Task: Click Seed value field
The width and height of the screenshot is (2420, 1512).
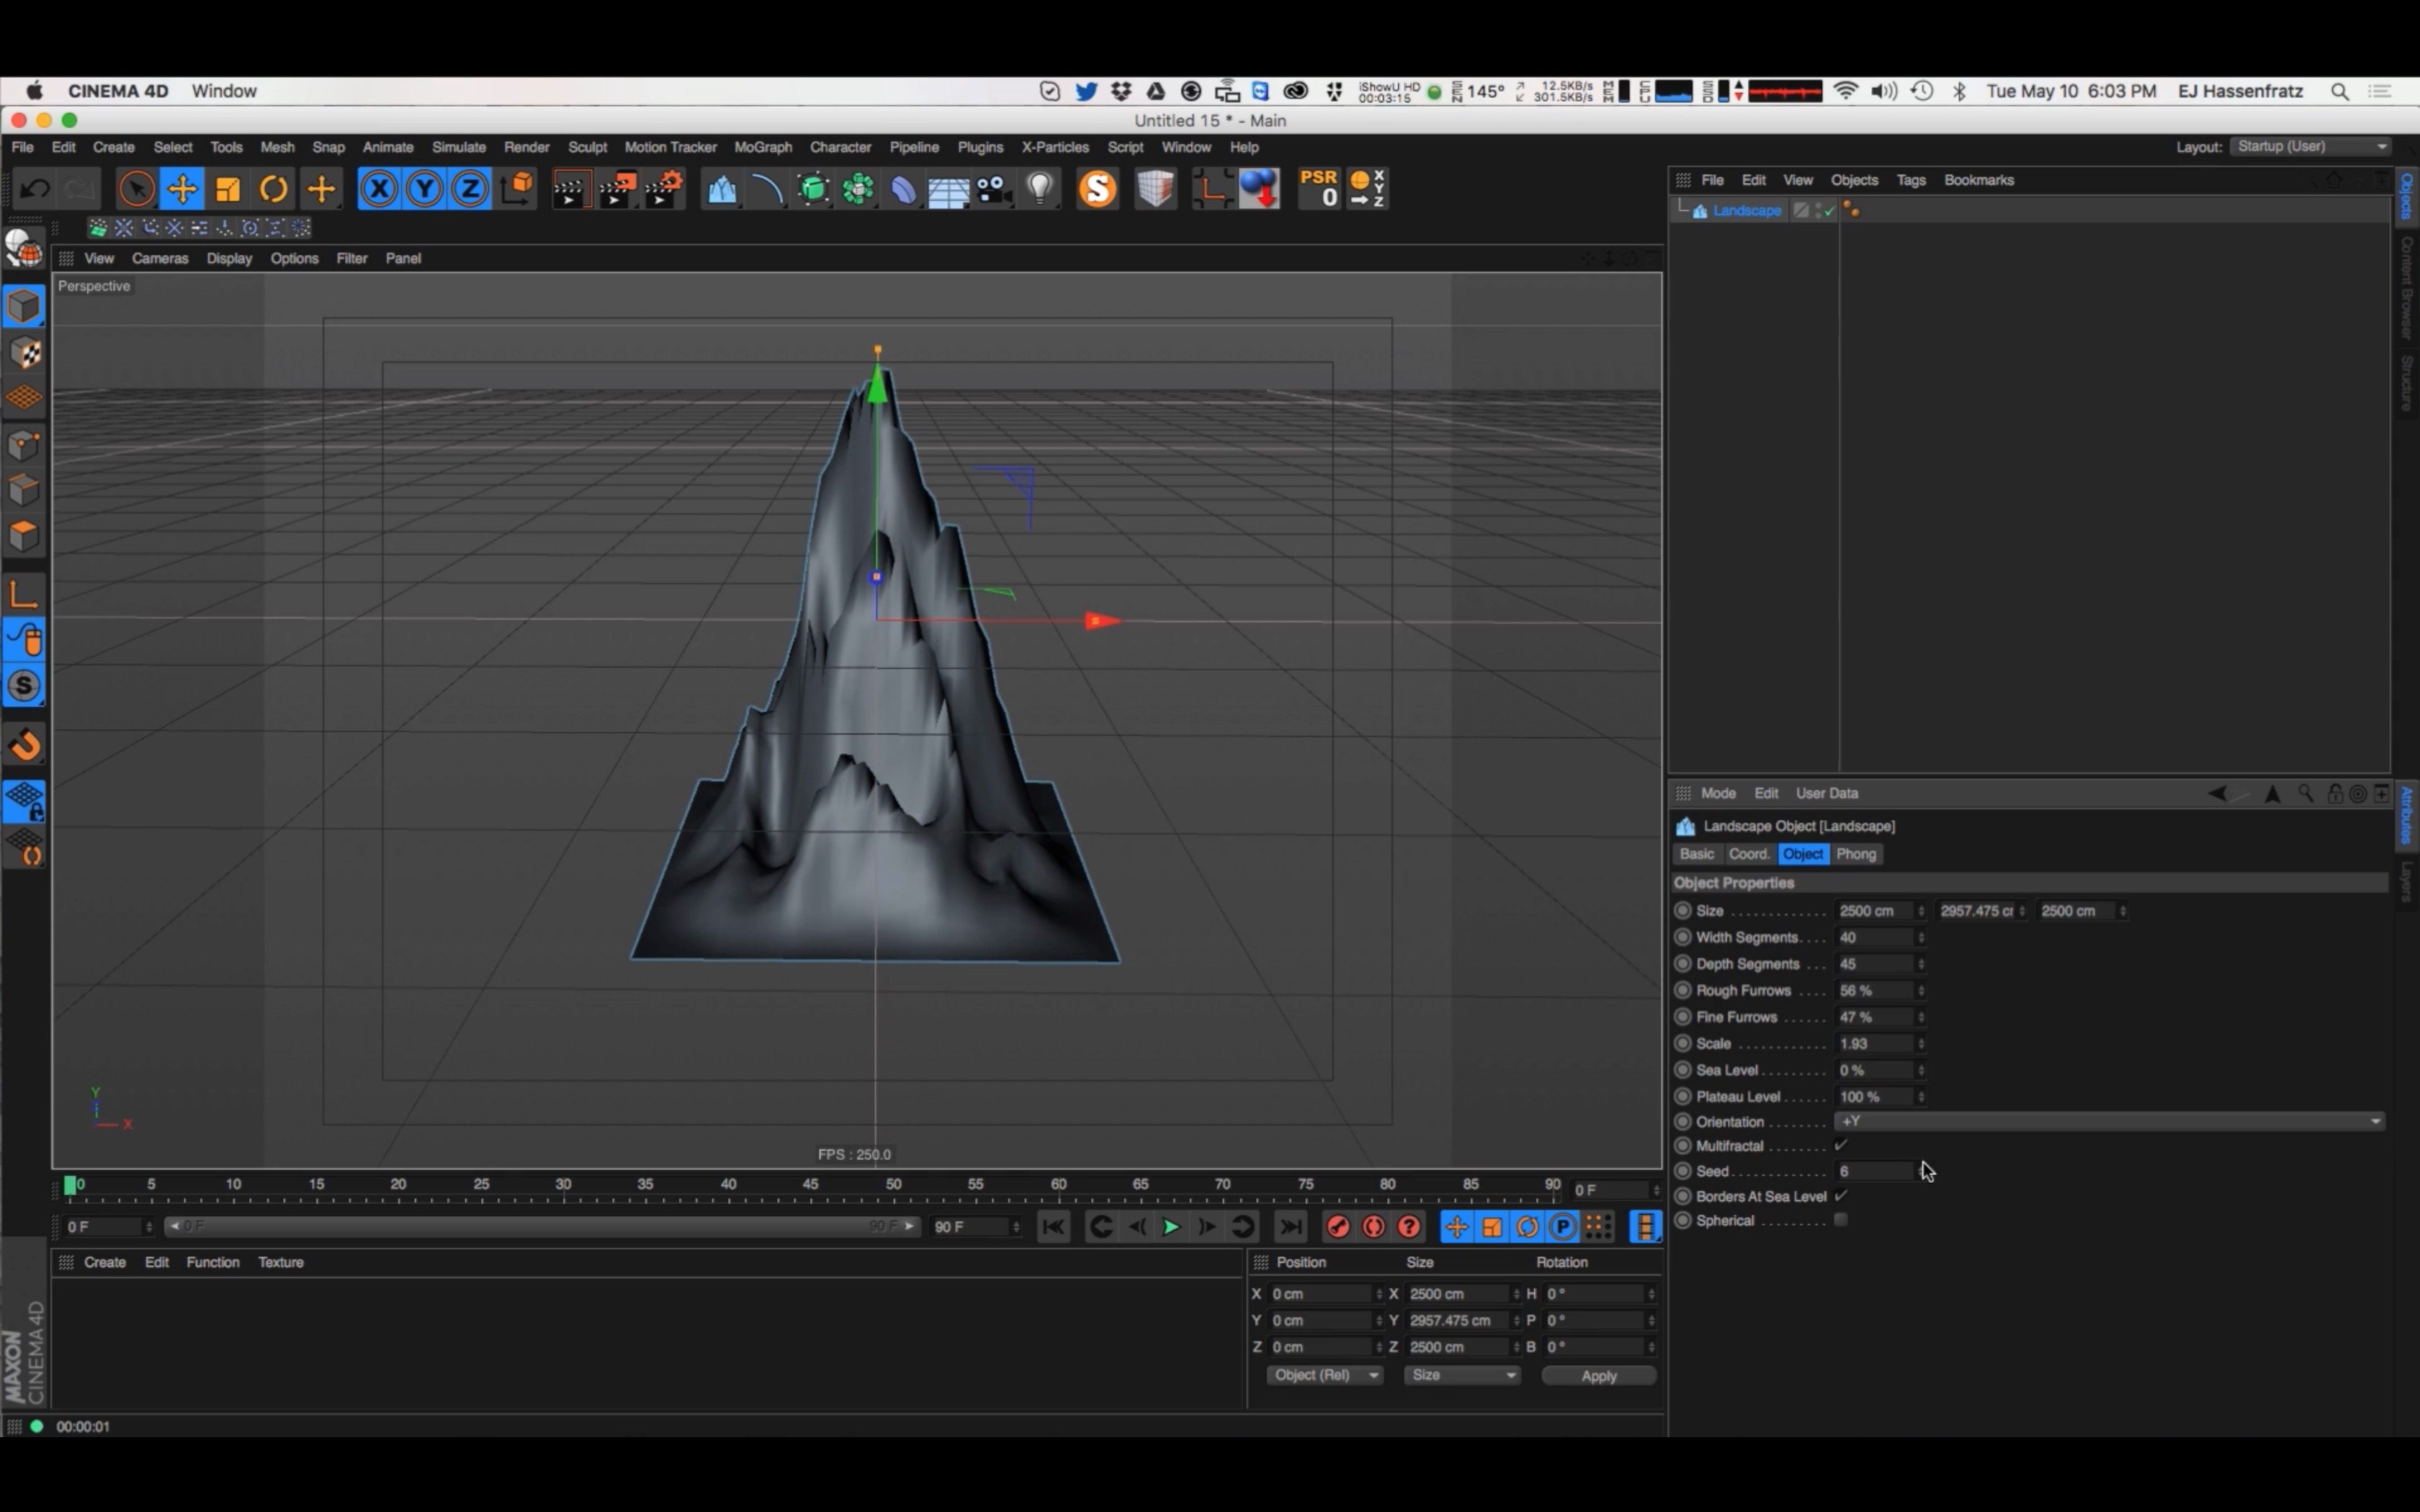Action: click(x=1874, y=1171)
